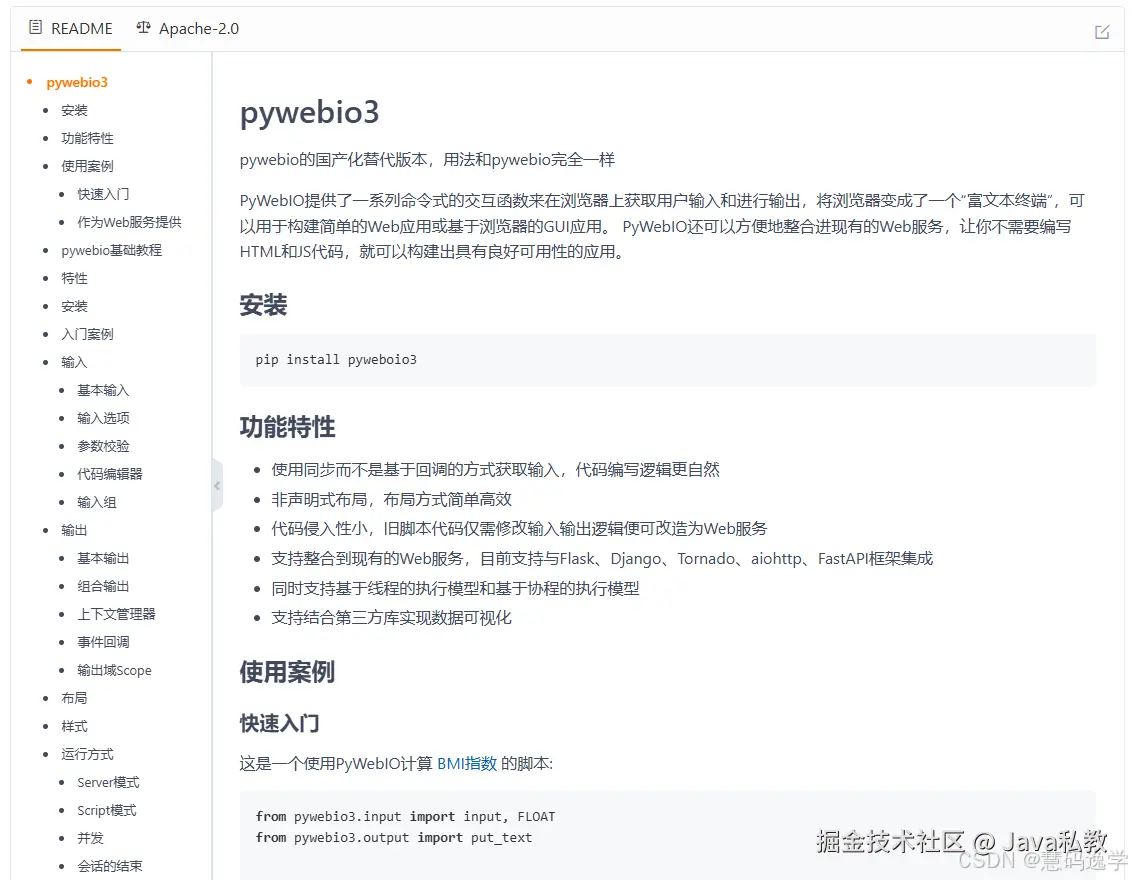Viewport: 1132px width, 880px height.
Task: Select 上下文管理器 in the outline
Action: point(116,614)
